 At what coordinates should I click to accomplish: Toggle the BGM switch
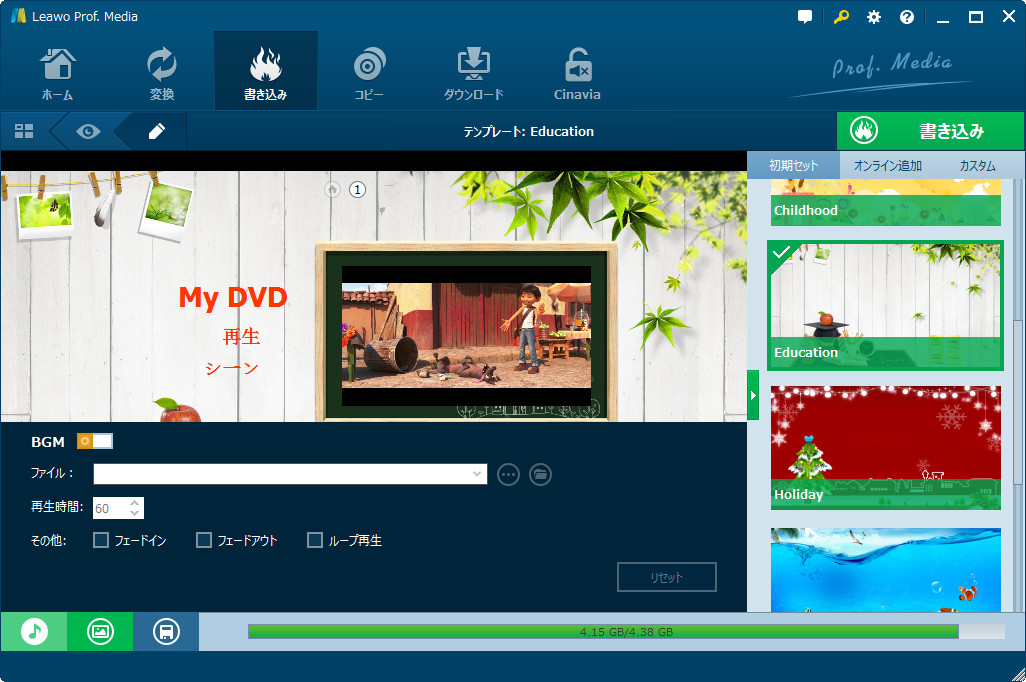95,441
